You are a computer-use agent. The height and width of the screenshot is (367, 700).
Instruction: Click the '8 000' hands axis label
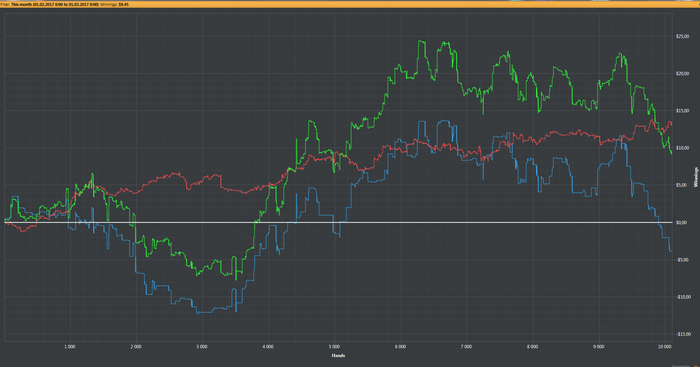point(533,346)
